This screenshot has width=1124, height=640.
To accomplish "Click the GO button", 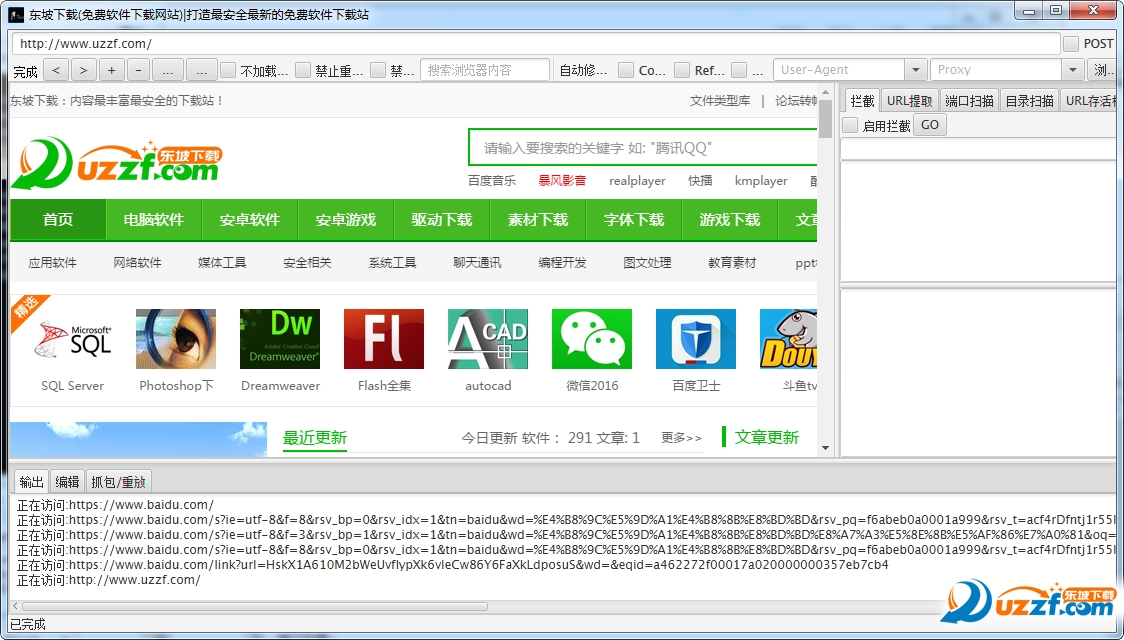I will (x=930, y=125).
